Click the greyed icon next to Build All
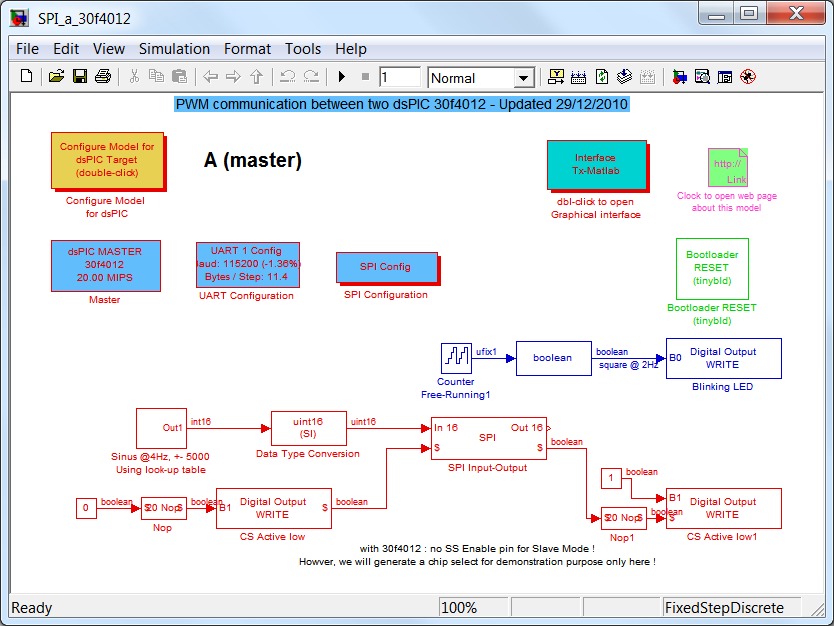The image size is (834, 626). tap(647, 77)
